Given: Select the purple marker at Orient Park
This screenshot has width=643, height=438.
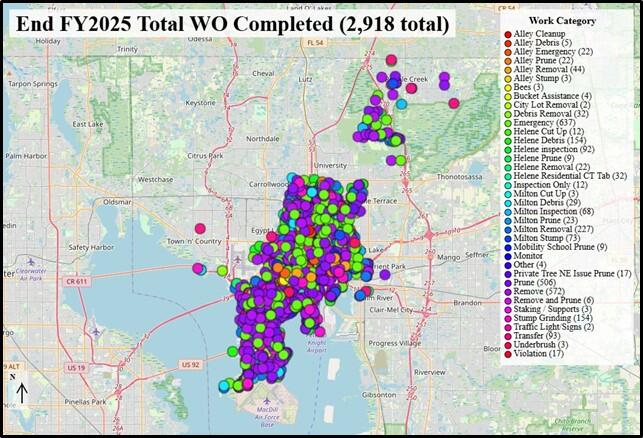Looking at the screenshot, I should (x=384, y=274).
